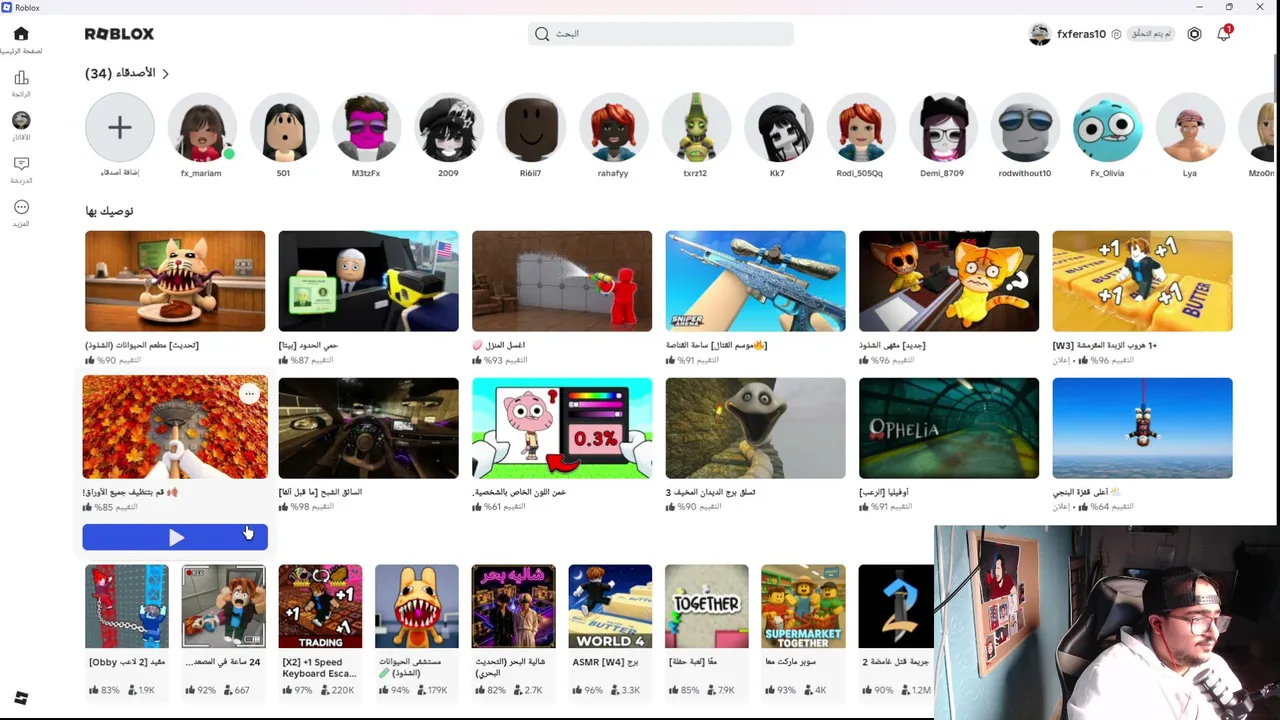
Task: Click the Add Friends plus button
Action: click(x=120, y=127)
